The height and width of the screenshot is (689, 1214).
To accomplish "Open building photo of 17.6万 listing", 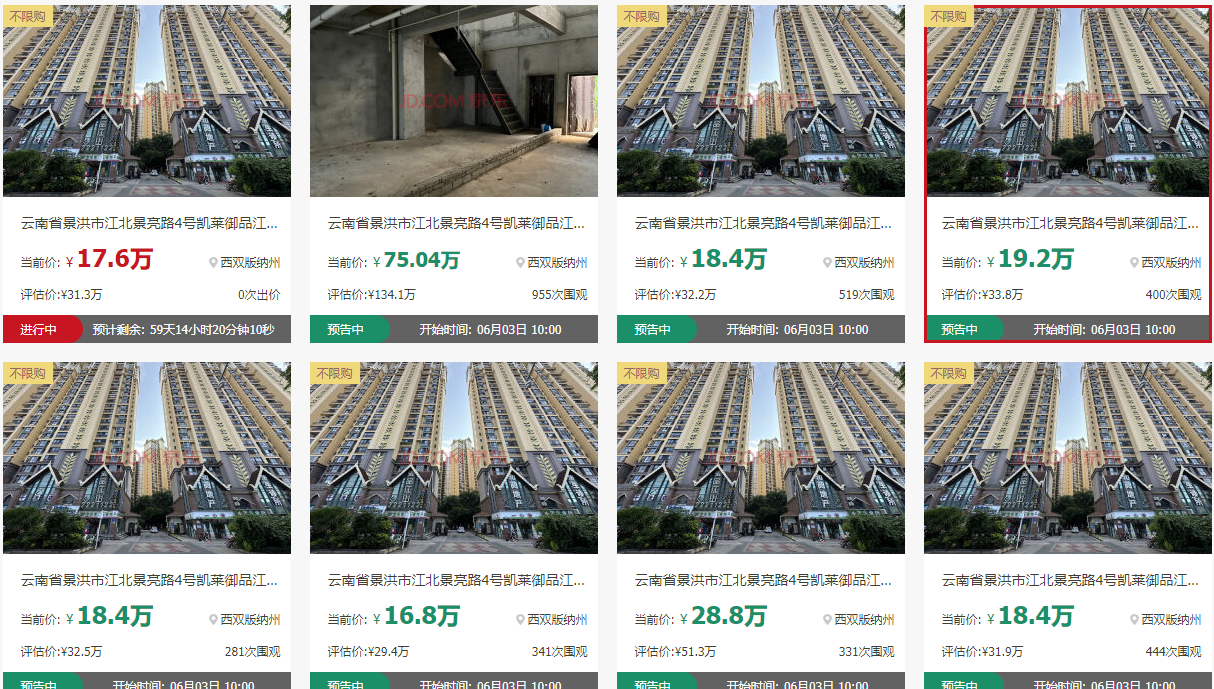I will click(147, 101).
